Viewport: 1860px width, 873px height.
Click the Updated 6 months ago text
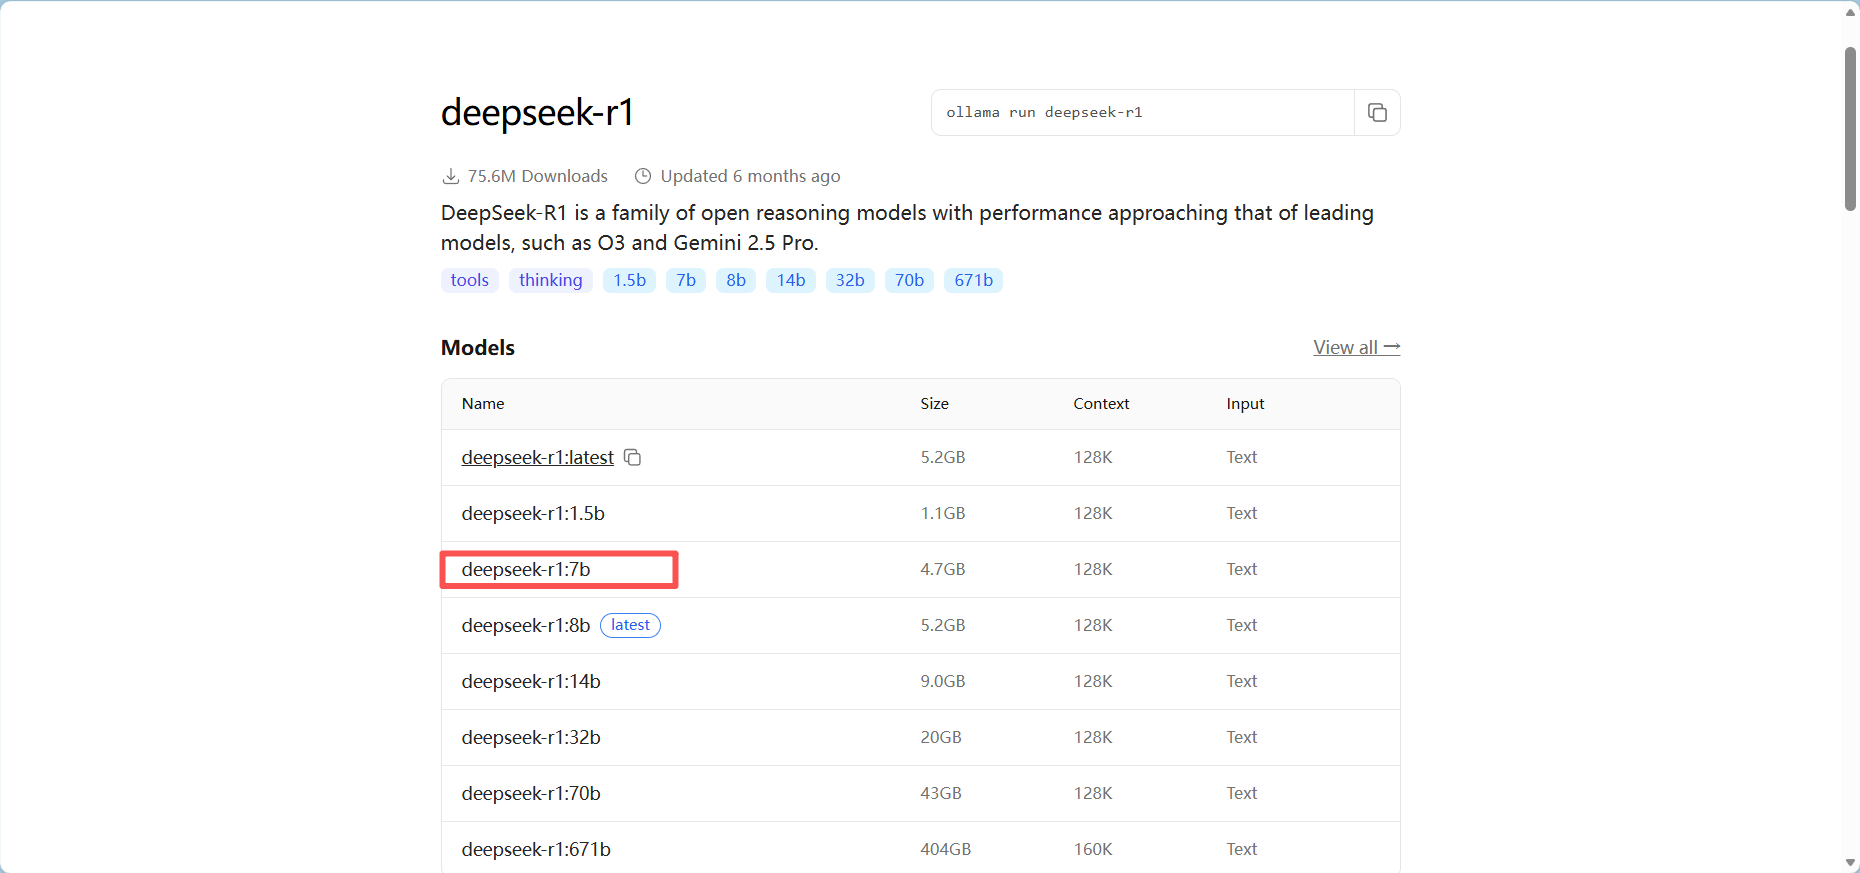click(x=750, y=176)
